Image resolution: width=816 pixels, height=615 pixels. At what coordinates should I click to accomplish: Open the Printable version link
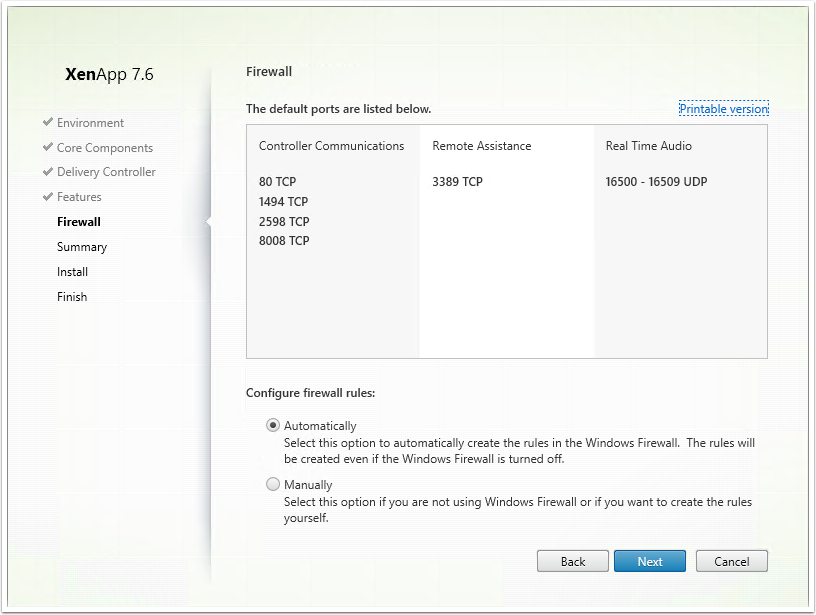coord(723,109)
